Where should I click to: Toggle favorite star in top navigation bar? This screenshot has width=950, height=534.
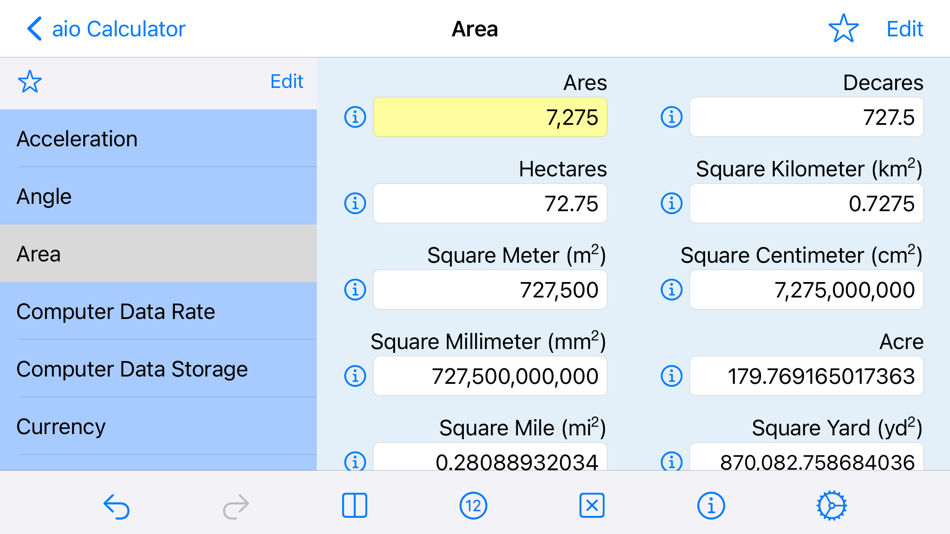coord(843,28)
